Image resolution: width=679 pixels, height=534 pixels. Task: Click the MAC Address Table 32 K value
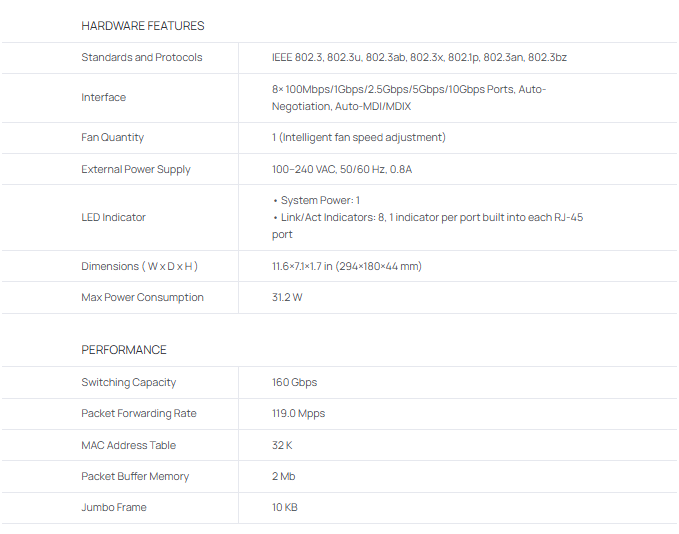coord(282,445)
